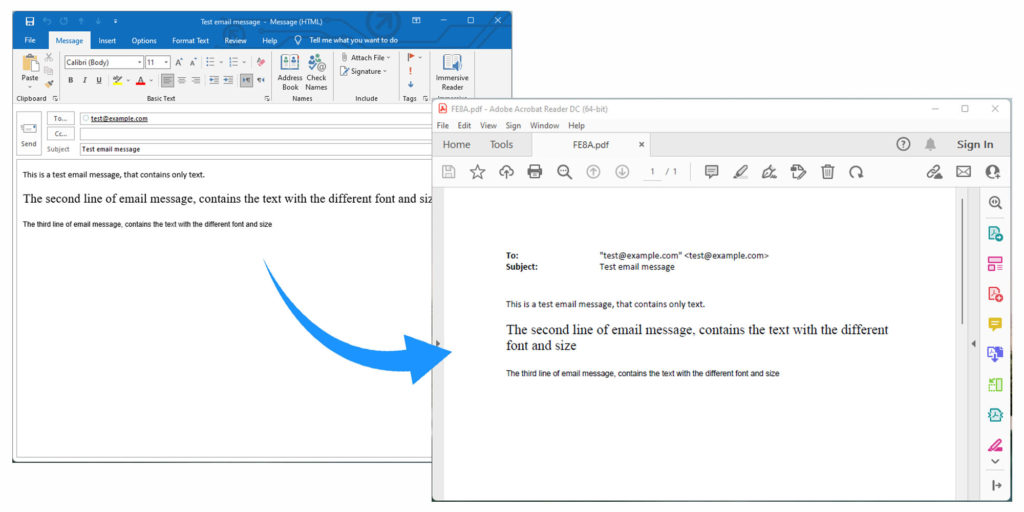Click the To... recipients button

point(61,118)
